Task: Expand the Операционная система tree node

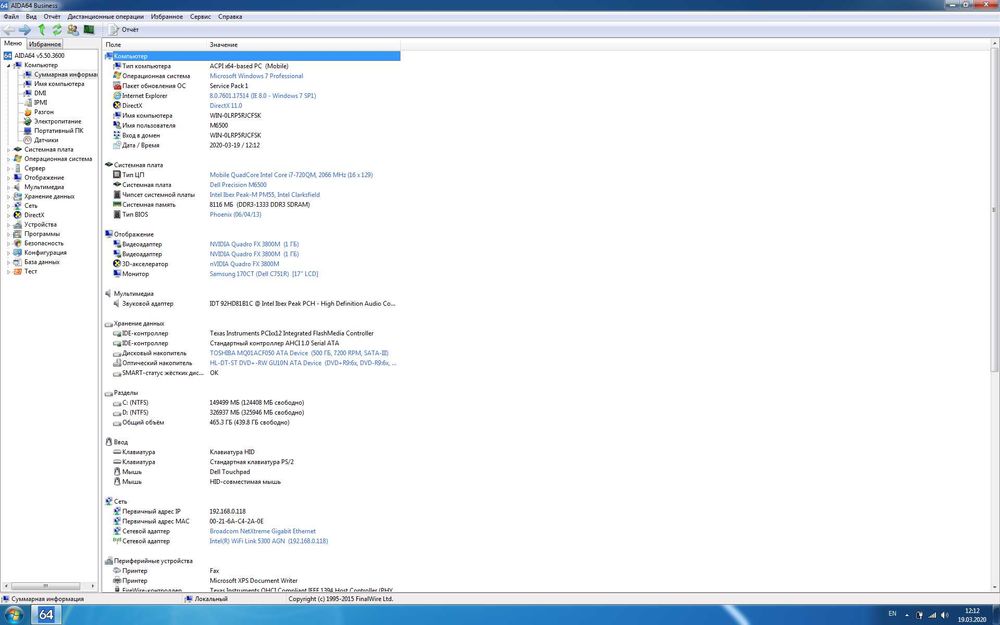Action: click(8, 159)
